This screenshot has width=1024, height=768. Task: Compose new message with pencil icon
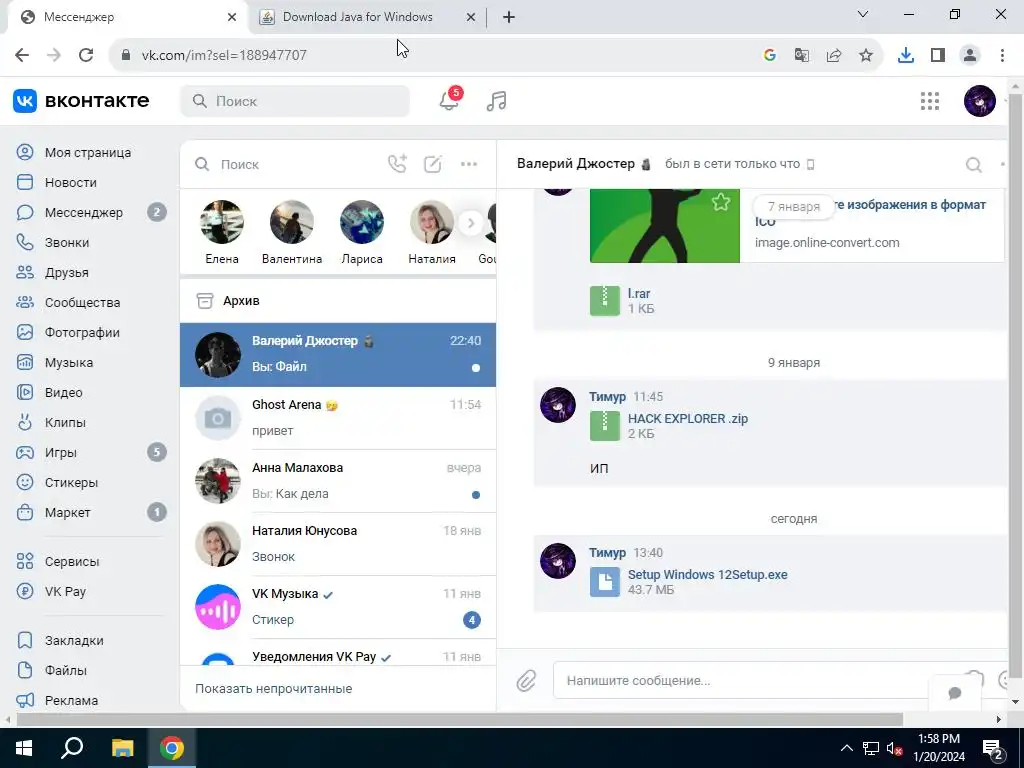(x=433, y=164)
